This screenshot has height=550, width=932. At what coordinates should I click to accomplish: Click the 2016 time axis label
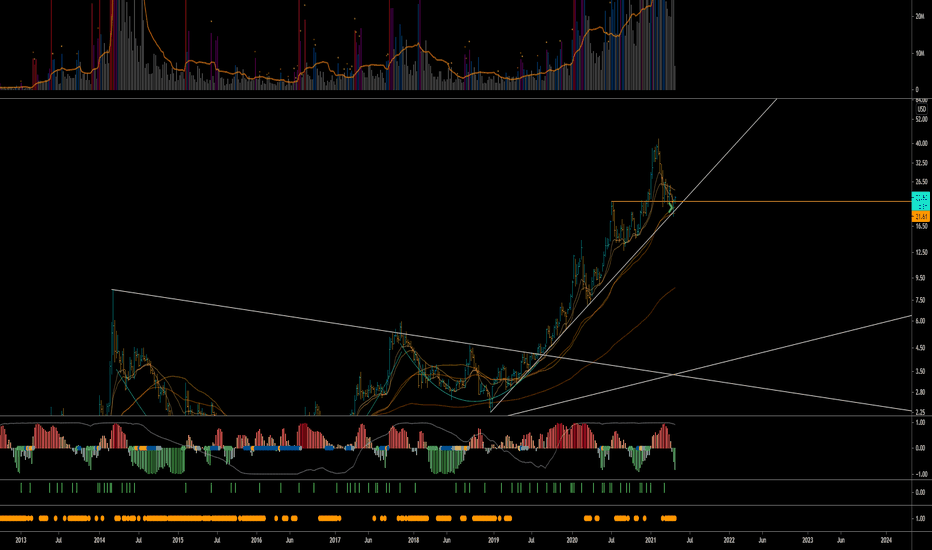point(256,540)
